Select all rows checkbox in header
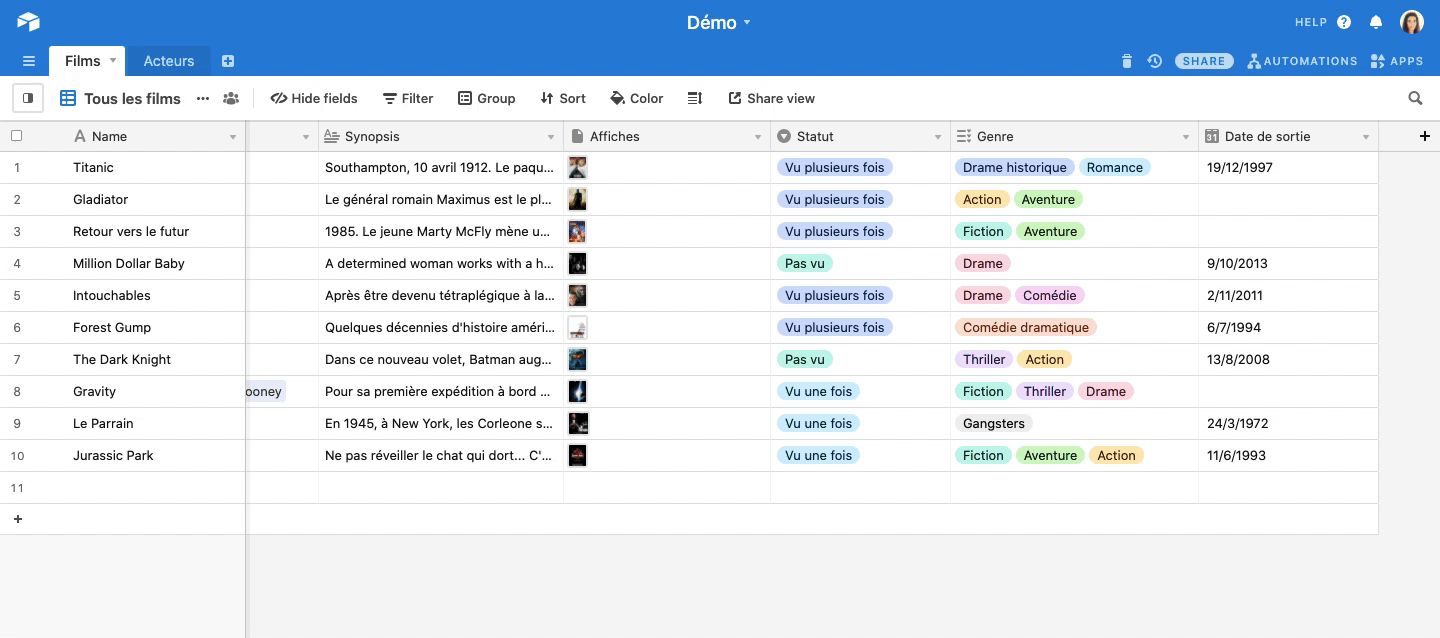This screenshot has width=1440, height=638. pyautogui.click(x=16, y=136)
